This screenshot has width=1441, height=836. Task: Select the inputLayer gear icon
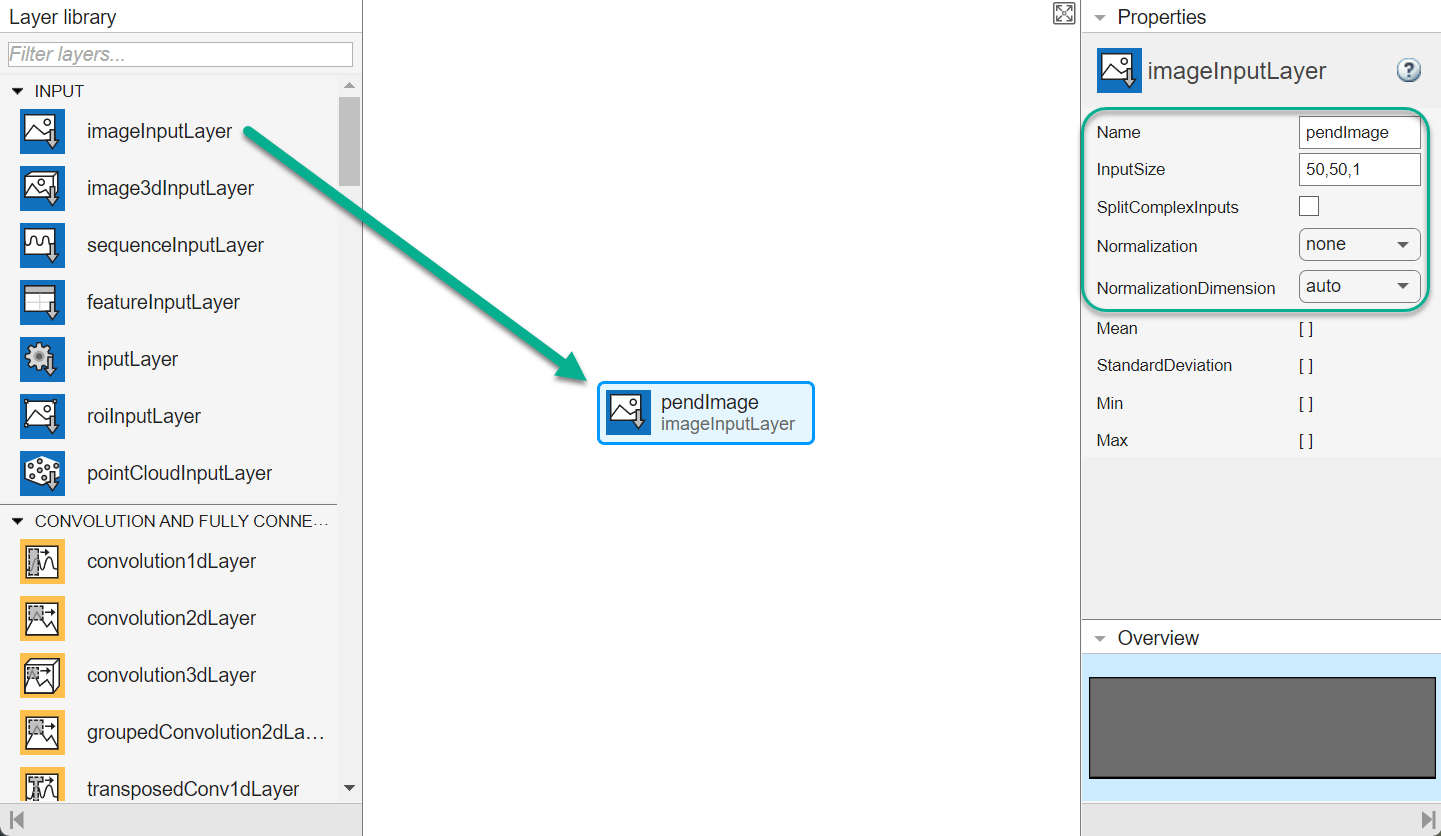click(42, 359)
